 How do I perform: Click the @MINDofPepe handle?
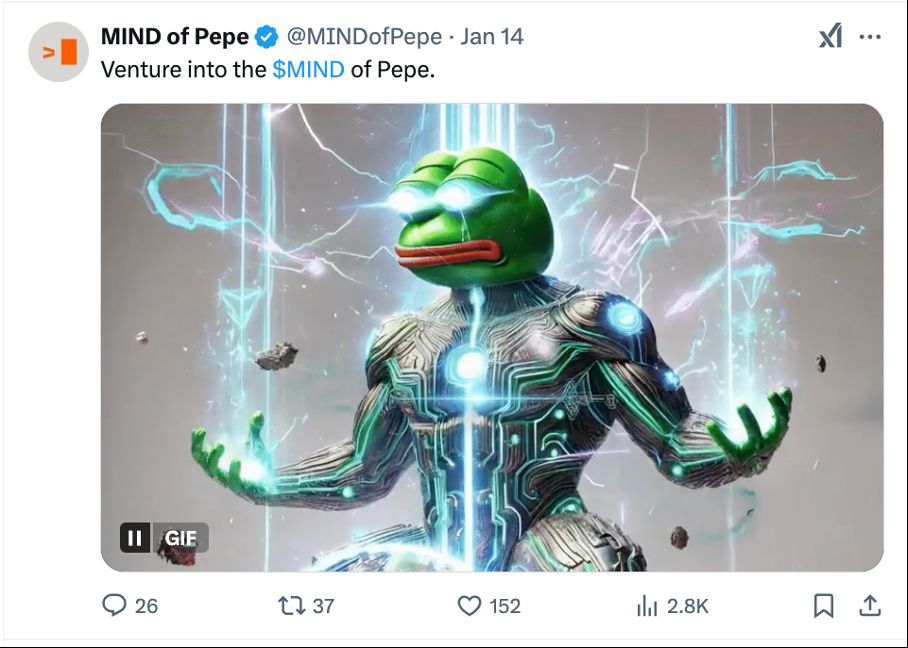(x=364, y=37)
